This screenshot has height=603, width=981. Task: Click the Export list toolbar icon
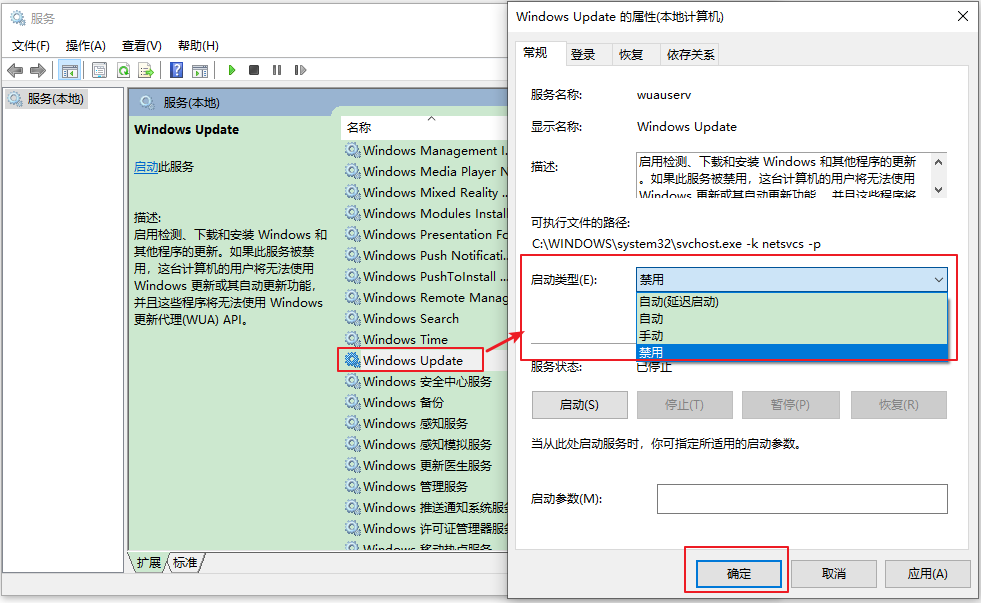(x=146, y=70)
